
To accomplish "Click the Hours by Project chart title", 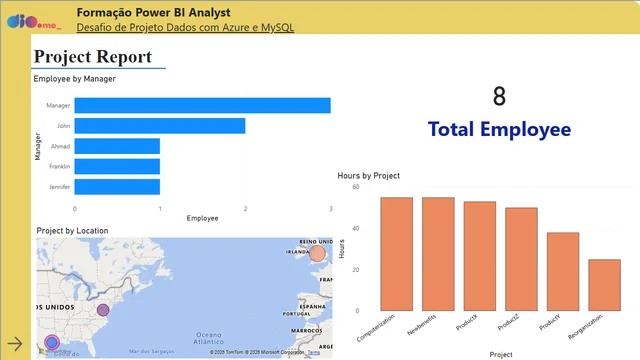I will (369, 176).
